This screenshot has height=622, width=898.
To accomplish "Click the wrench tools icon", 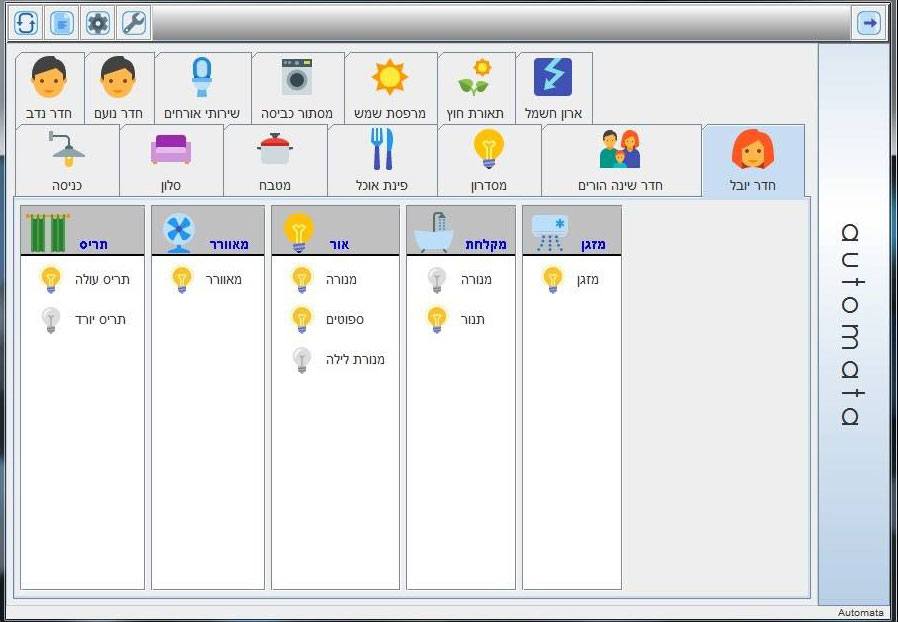I will click(x=133, y=22).
